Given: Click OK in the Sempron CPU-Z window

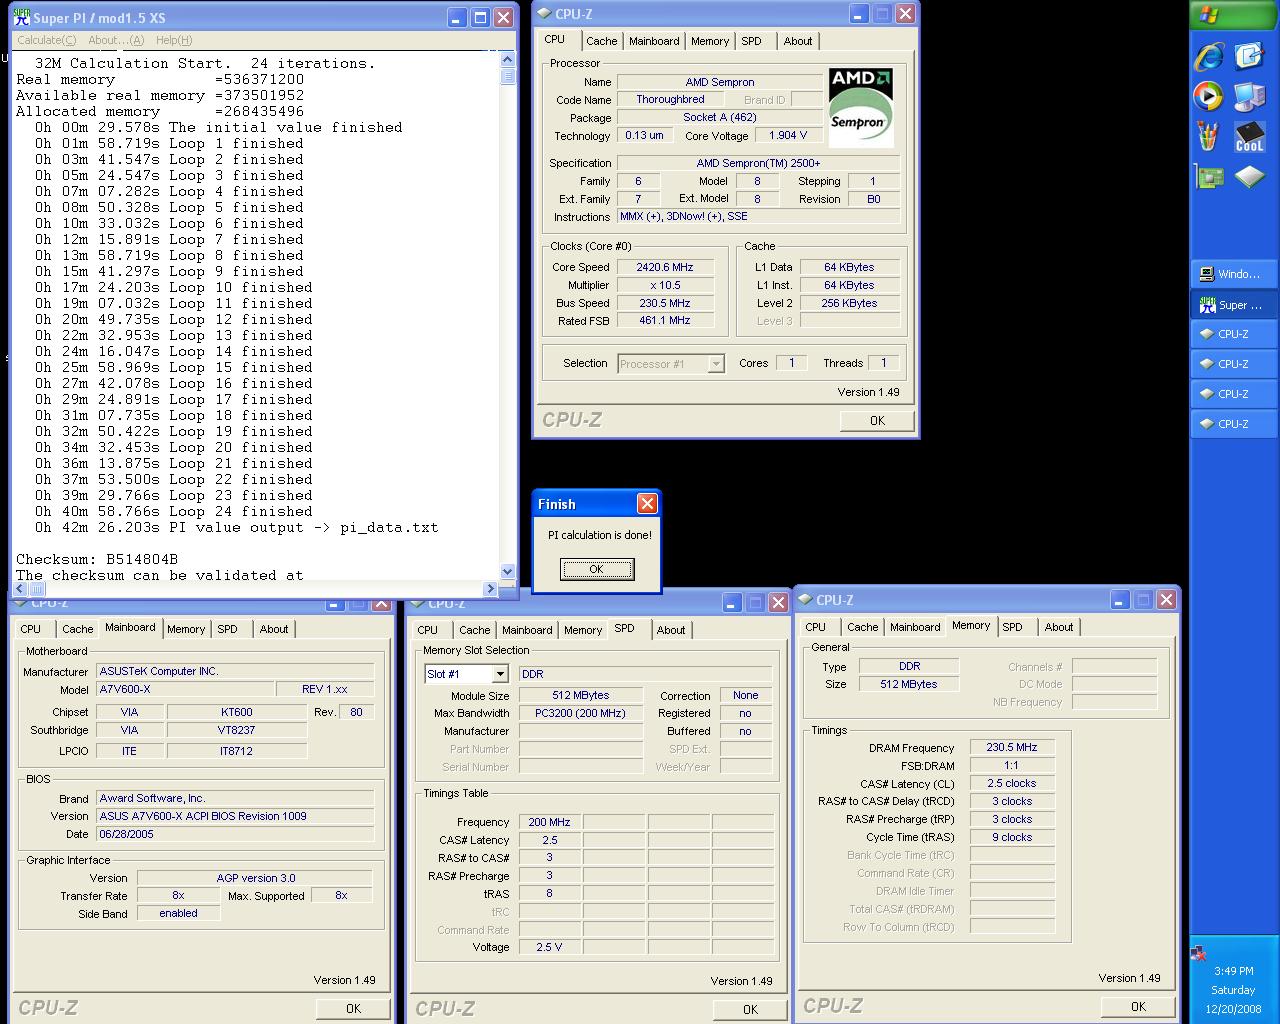Looking at the screenshot, I should point(877,421).
